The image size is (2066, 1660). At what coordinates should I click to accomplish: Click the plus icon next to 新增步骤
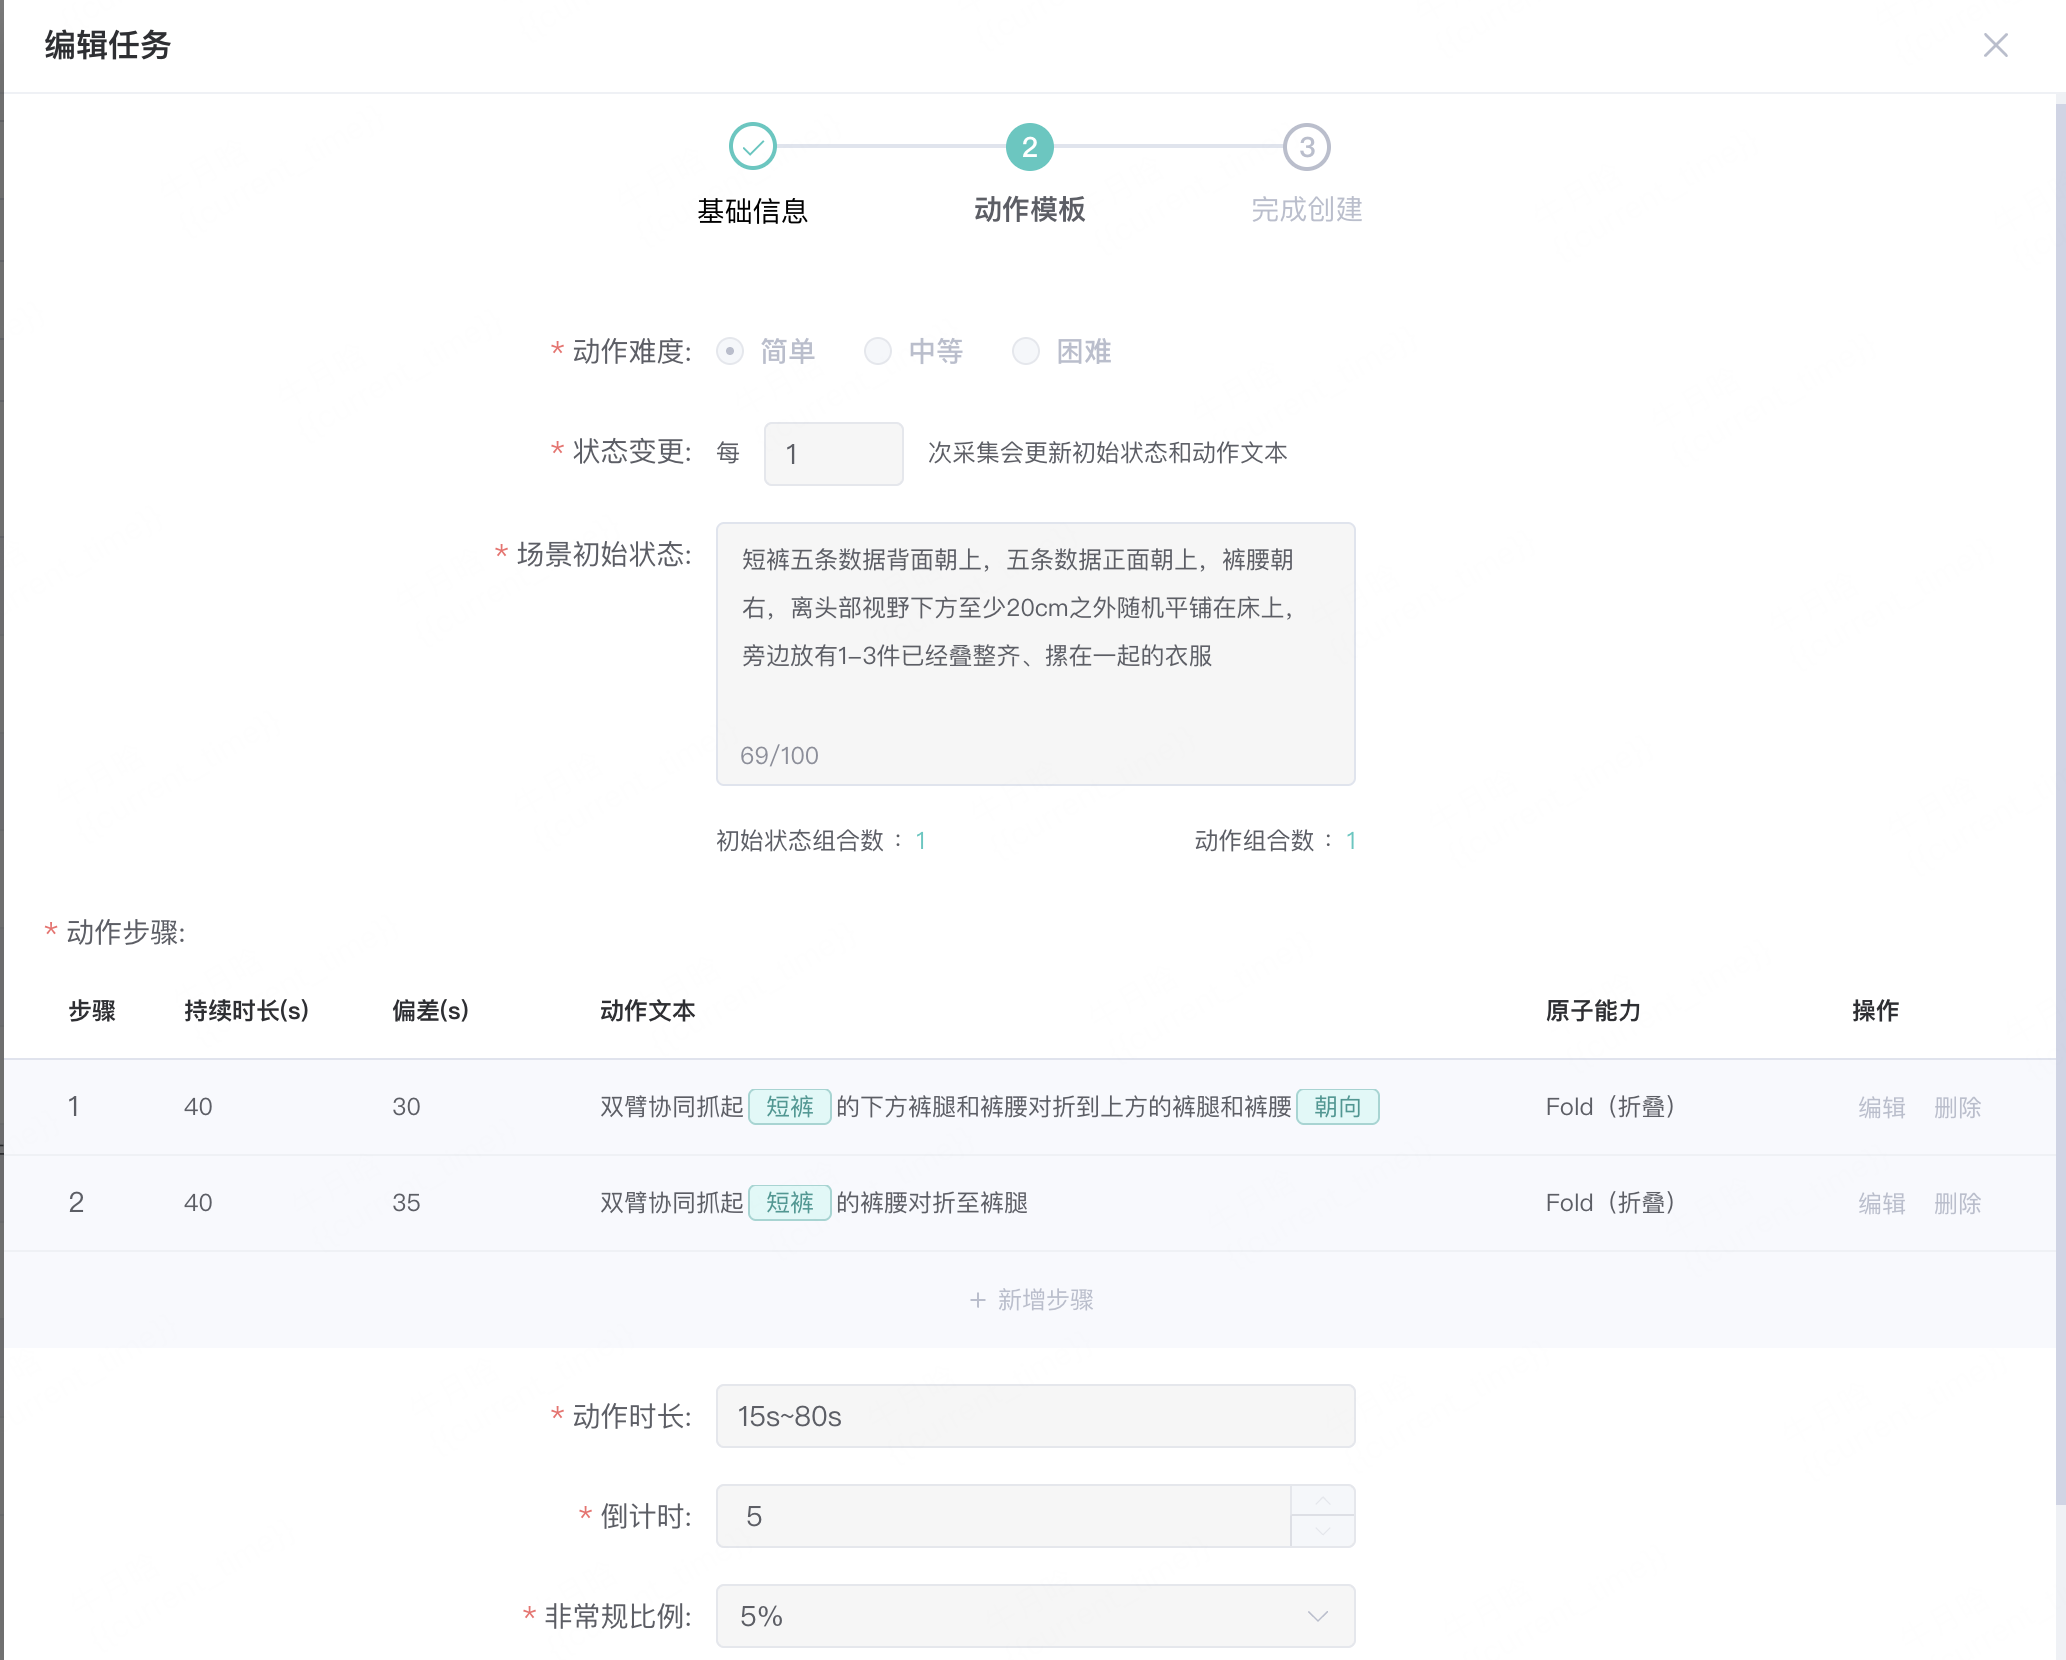976,1299
